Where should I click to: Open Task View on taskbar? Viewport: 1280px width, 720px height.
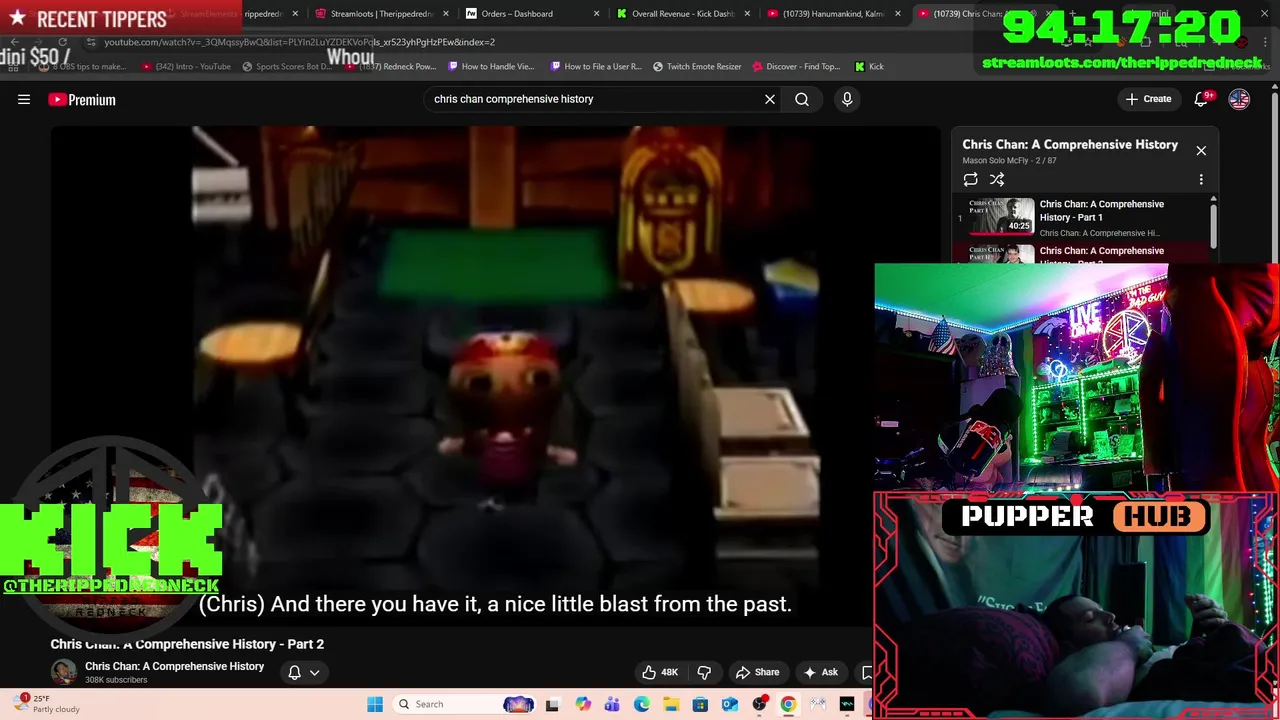point(552,704)
